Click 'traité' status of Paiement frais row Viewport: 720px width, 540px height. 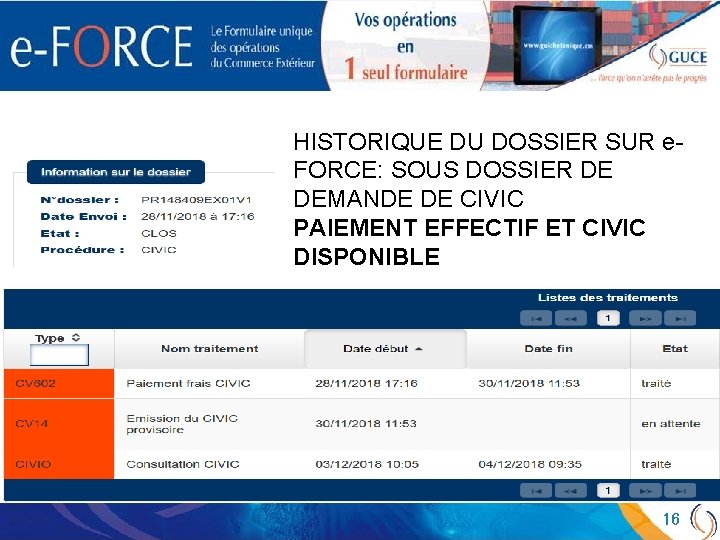point(656,383)
